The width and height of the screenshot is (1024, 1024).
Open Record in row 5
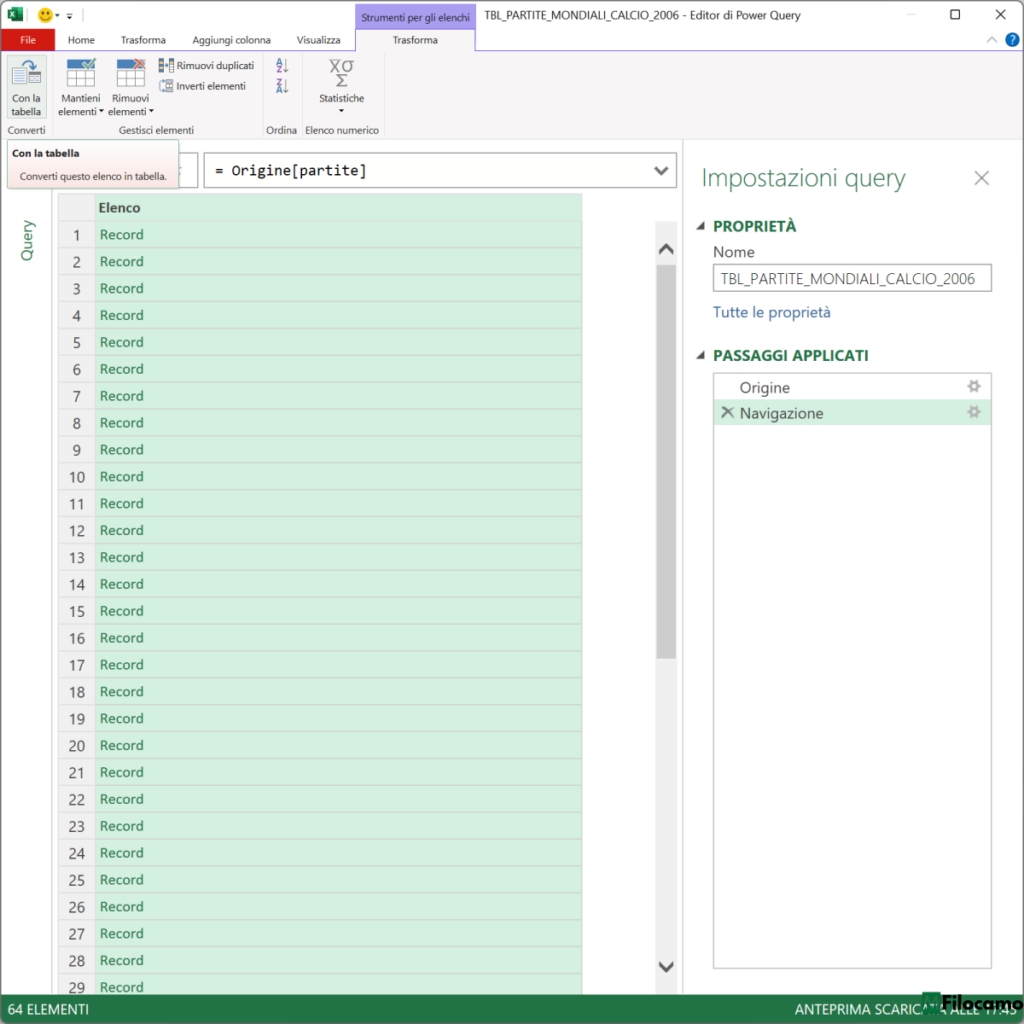pyautogui.click(x=121, y=342)
